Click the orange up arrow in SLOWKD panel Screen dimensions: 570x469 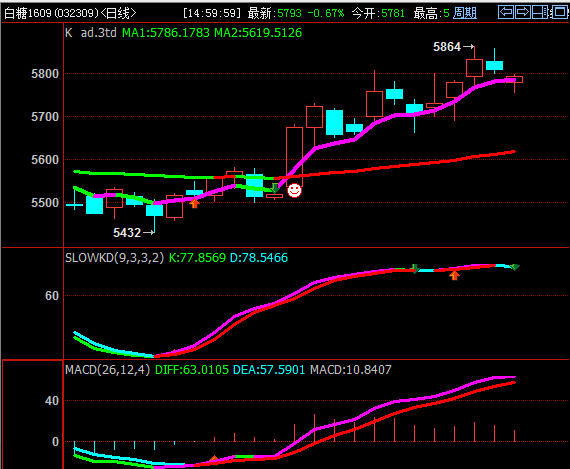(x=454, y=276)
